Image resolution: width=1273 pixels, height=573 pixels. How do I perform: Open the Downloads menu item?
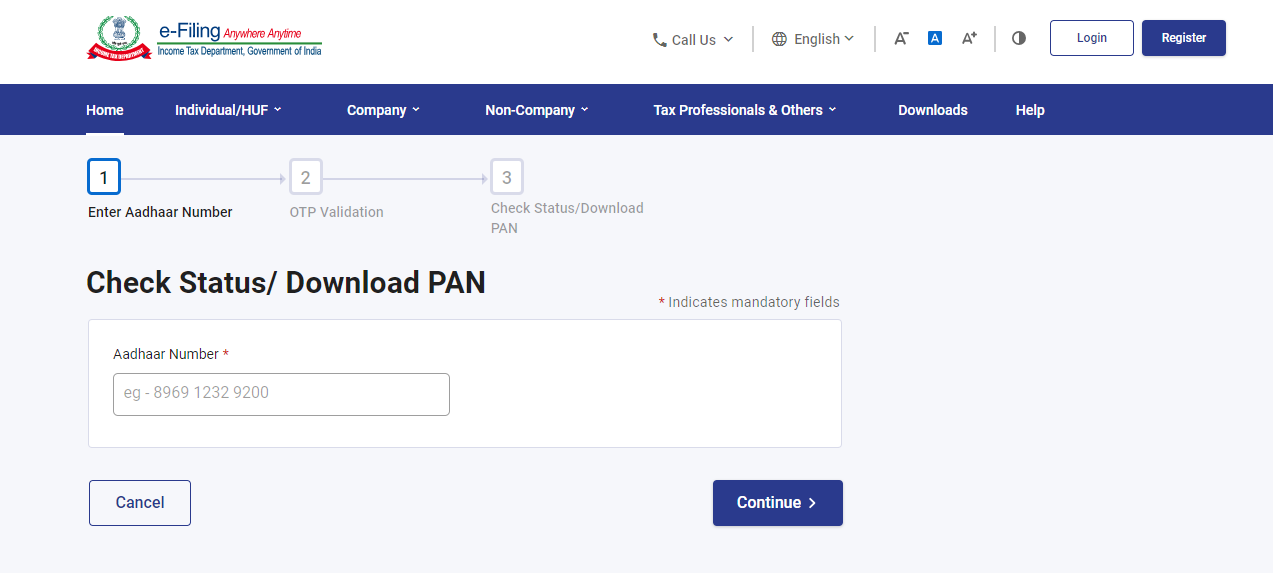pyautogui.click(x=933, y=110)
